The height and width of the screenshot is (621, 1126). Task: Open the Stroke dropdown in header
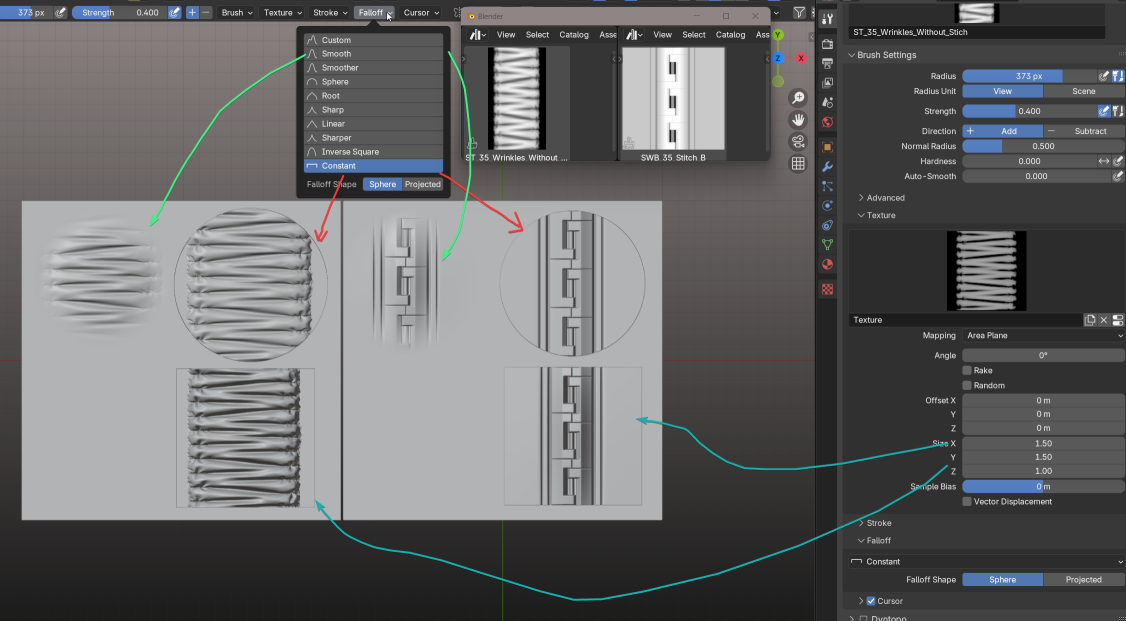click(x=330, y=12)
